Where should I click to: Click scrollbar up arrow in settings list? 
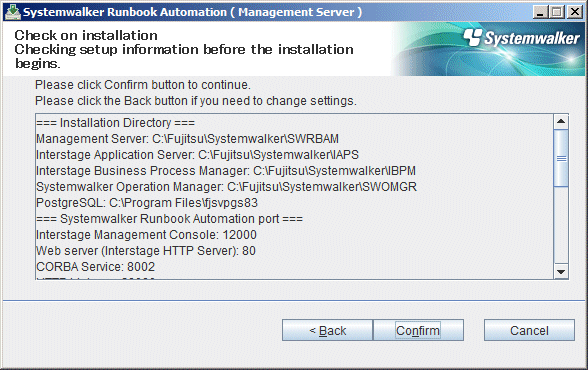point(561,121)
